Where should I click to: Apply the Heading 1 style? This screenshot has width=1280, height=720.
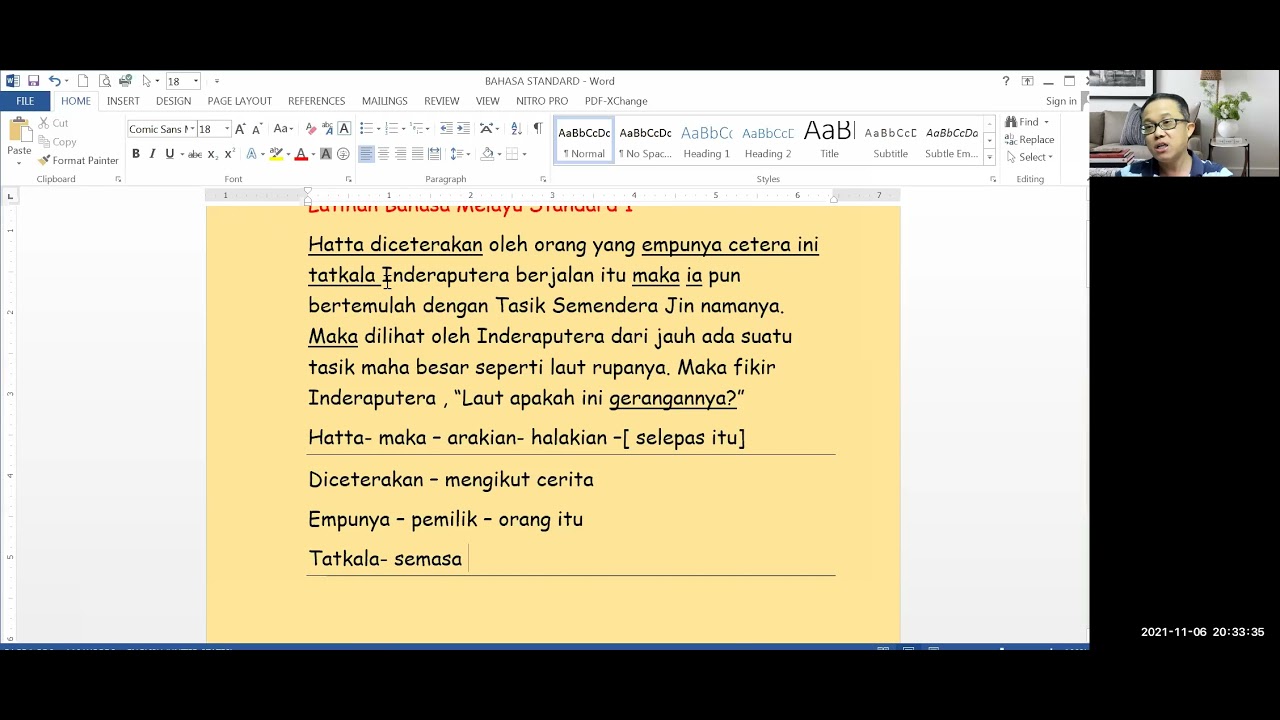click(x=706, y=141)
